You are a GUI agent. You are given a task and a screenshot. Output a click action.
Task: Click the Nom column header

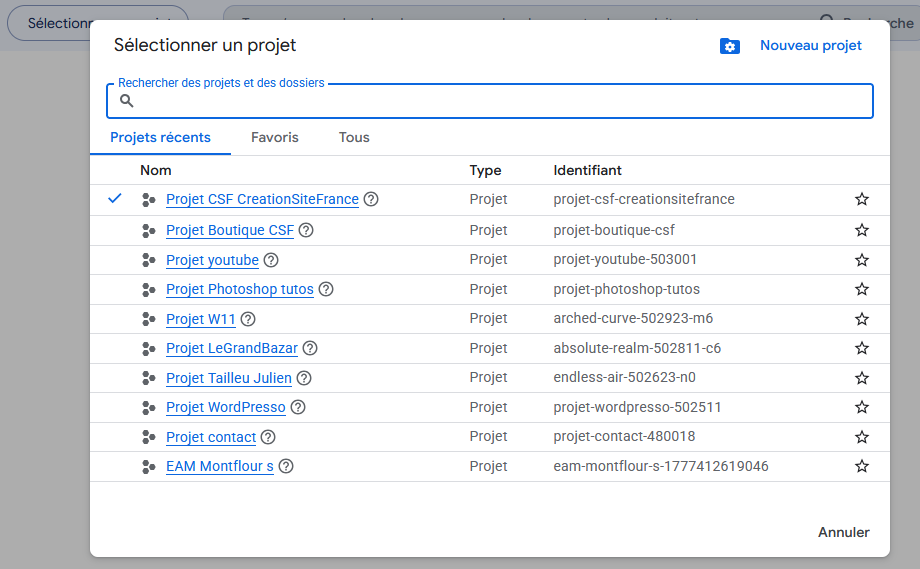(x=155, y=170)
